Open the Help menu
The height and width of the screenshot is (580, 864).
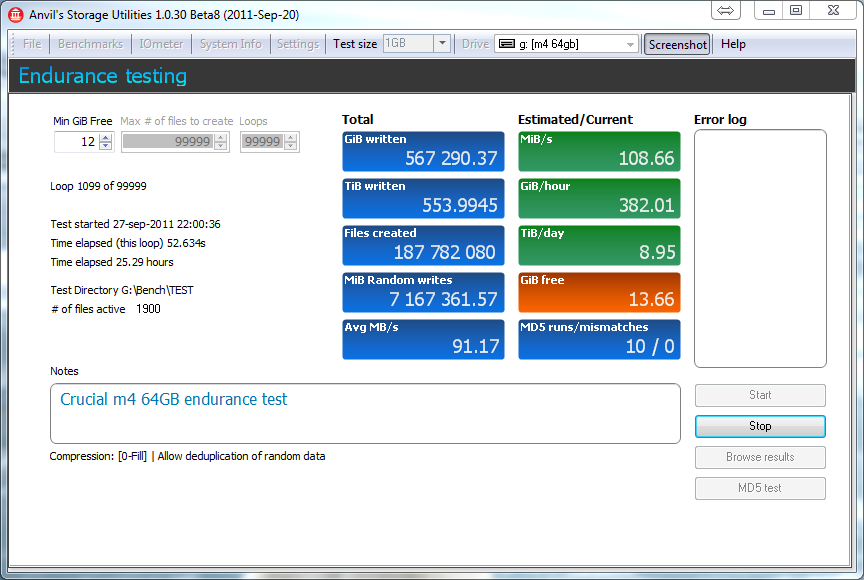pos(733,44)
